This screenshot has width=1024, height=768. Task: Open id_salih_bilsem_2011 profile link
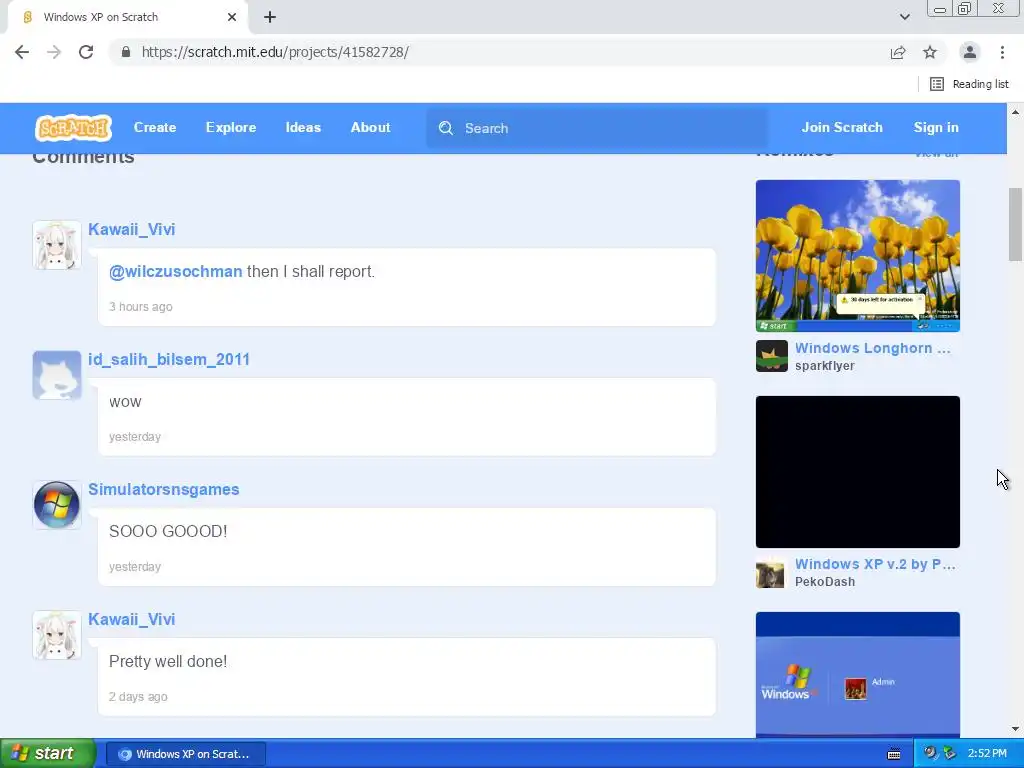168,359
